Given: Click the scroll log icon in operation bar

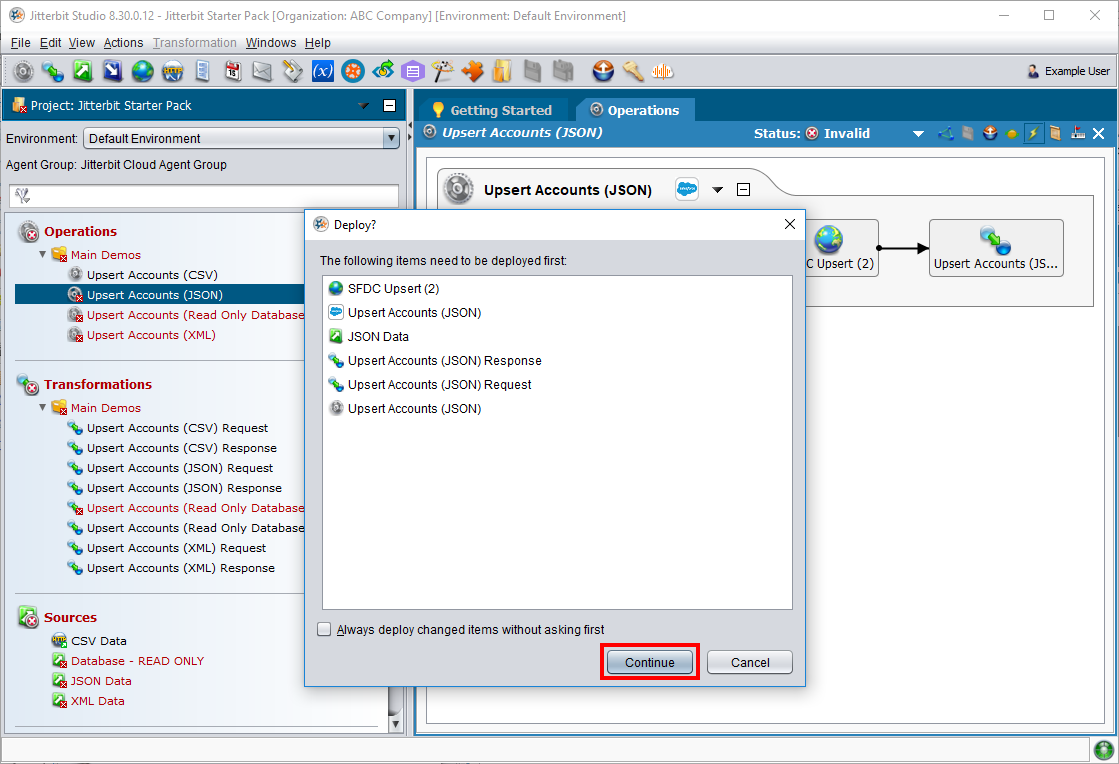Looking at the screenshot, I should 1055,133.
